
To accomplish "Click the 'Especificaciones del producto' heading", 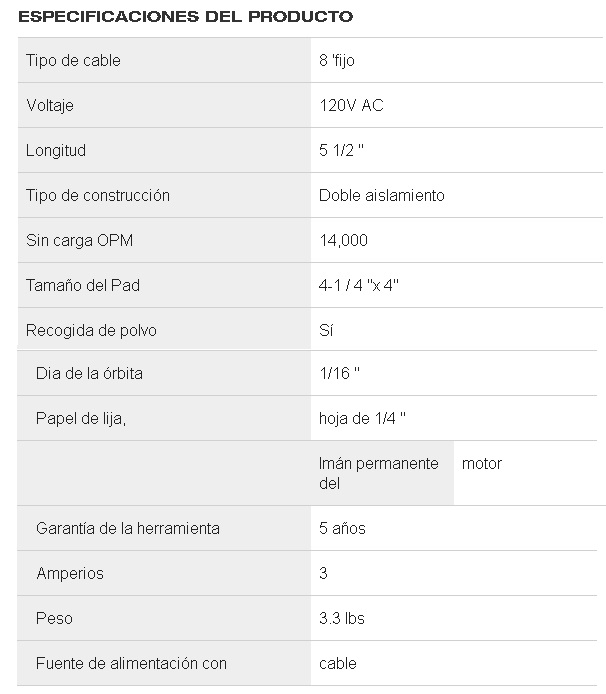I will tap(185, 17).
